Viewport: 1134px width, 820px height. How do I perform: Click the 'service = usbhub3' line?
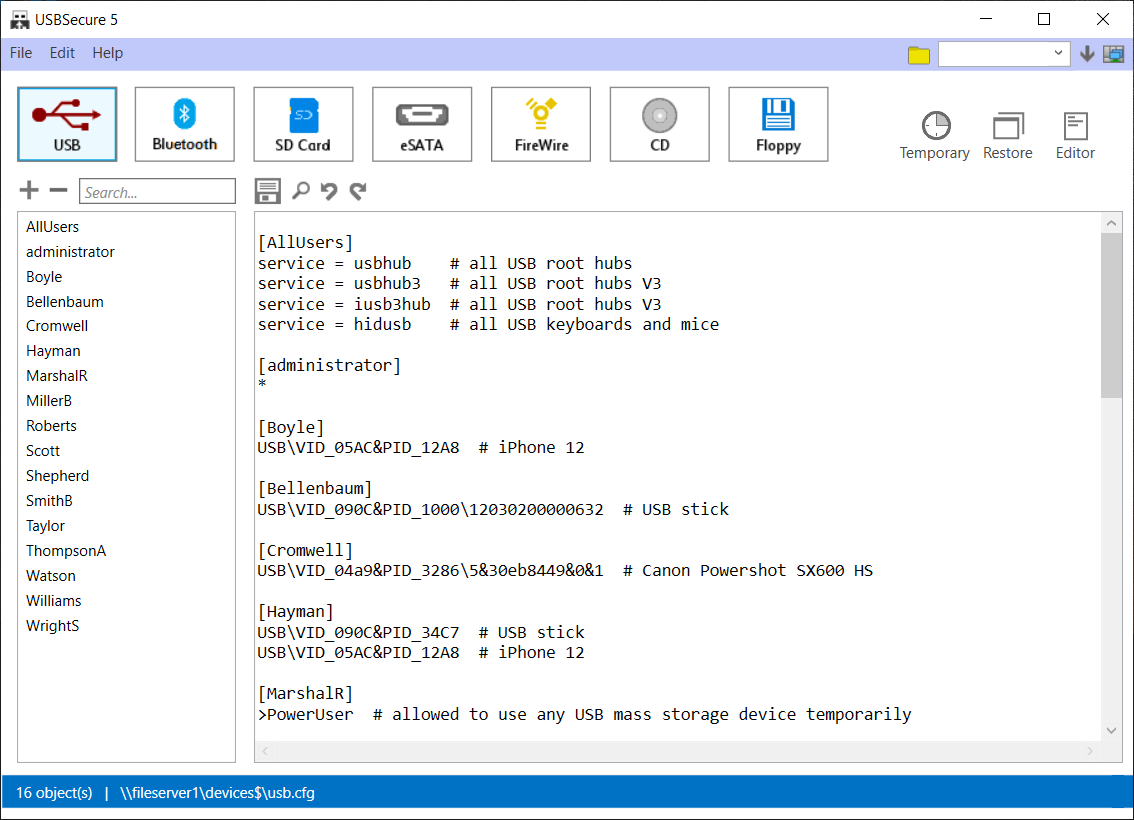coord(459,283)
